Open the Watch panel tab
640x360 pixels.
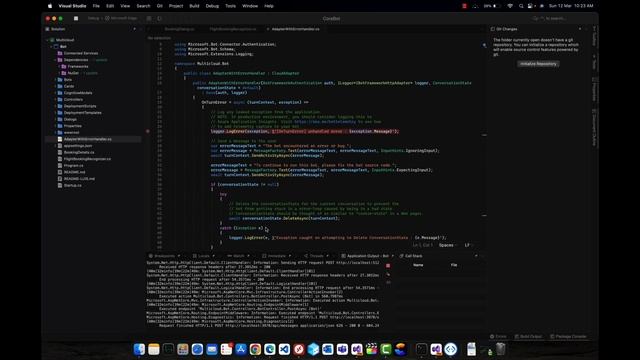click(238, 256)
